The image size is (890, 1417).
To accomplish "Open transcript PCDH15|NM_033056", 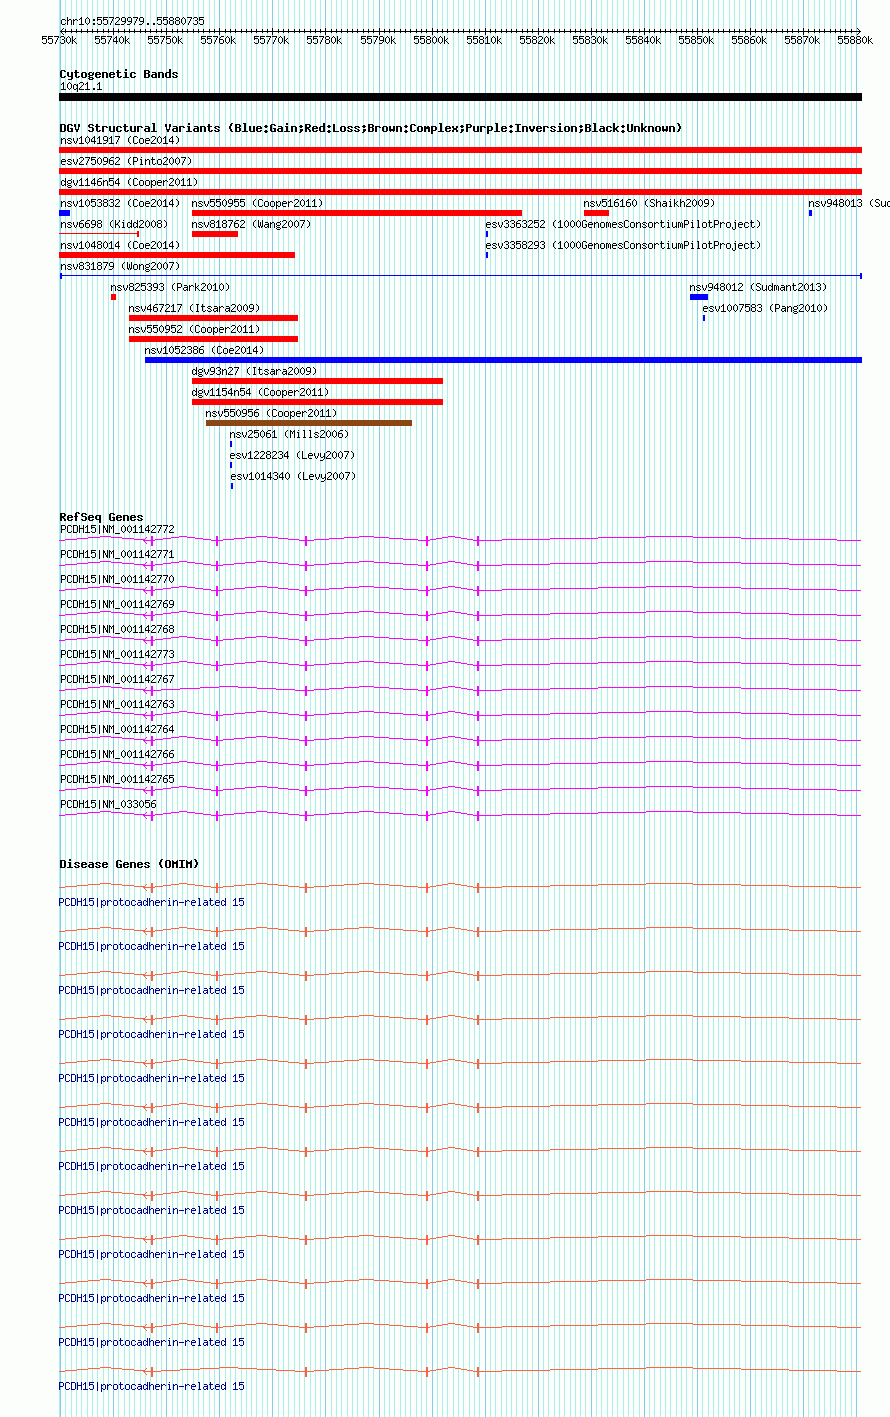I will tap(108, 804).
